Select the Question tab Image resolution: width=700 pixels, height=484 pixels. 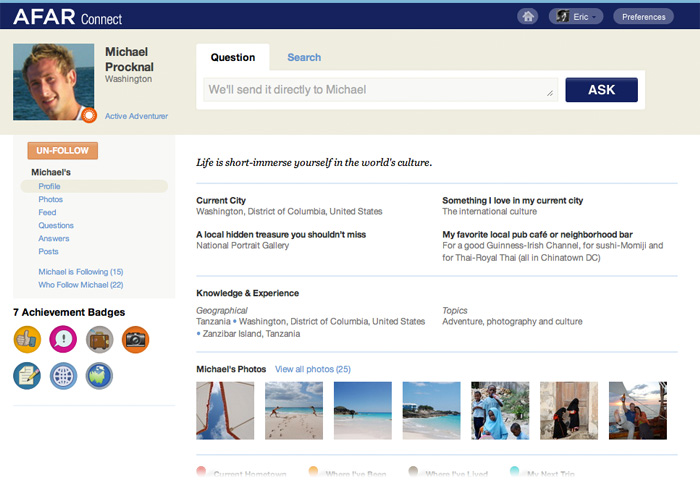click(233, 58)
